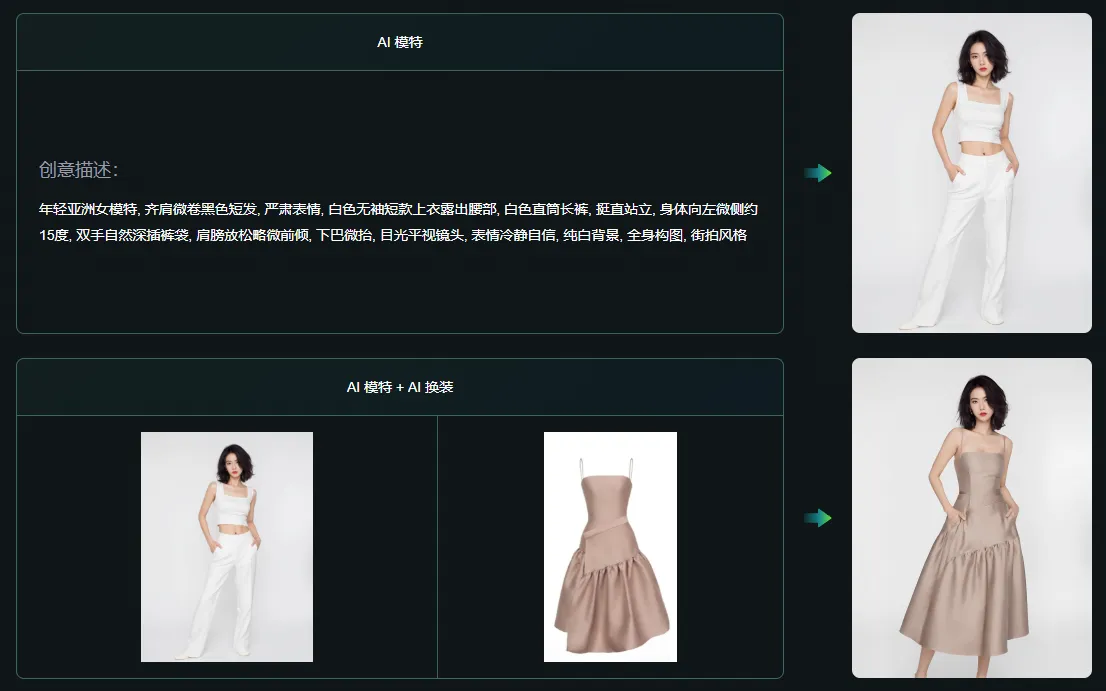Open the generated model image in white outfit

(971, 173)
